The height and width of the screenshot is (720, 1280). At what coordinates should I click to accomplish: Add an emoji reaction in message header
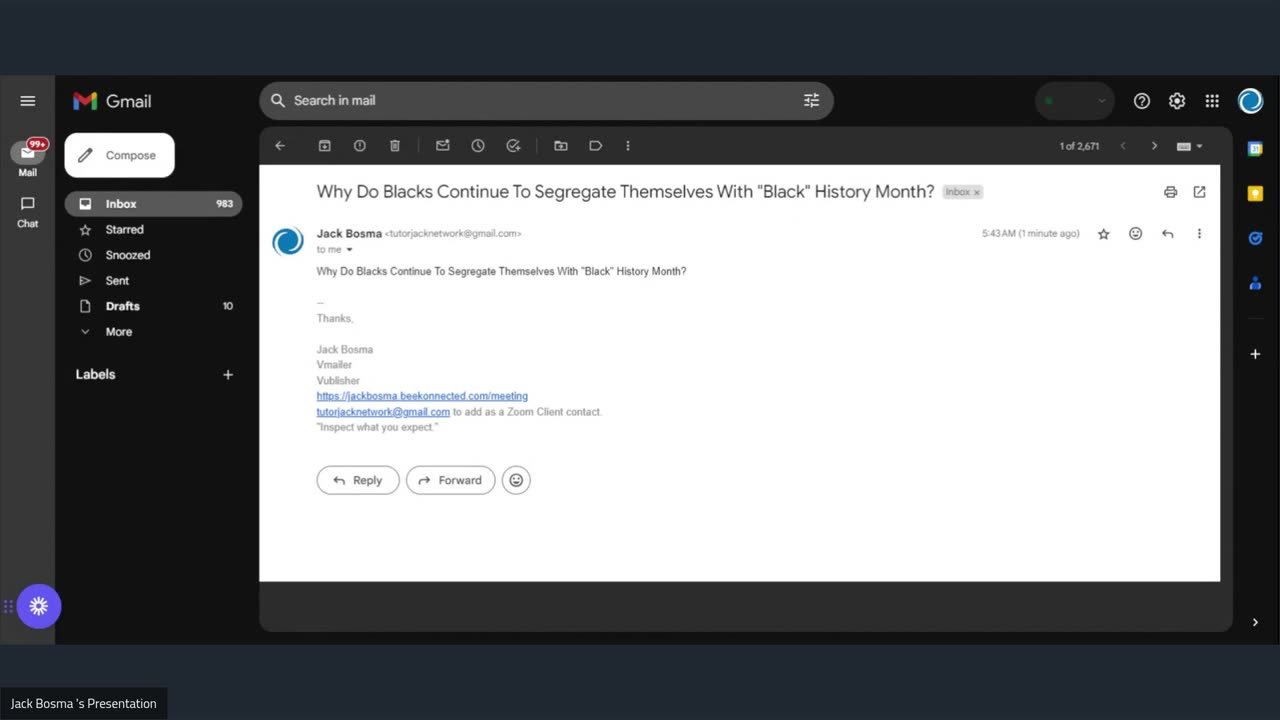point(1136,234)
